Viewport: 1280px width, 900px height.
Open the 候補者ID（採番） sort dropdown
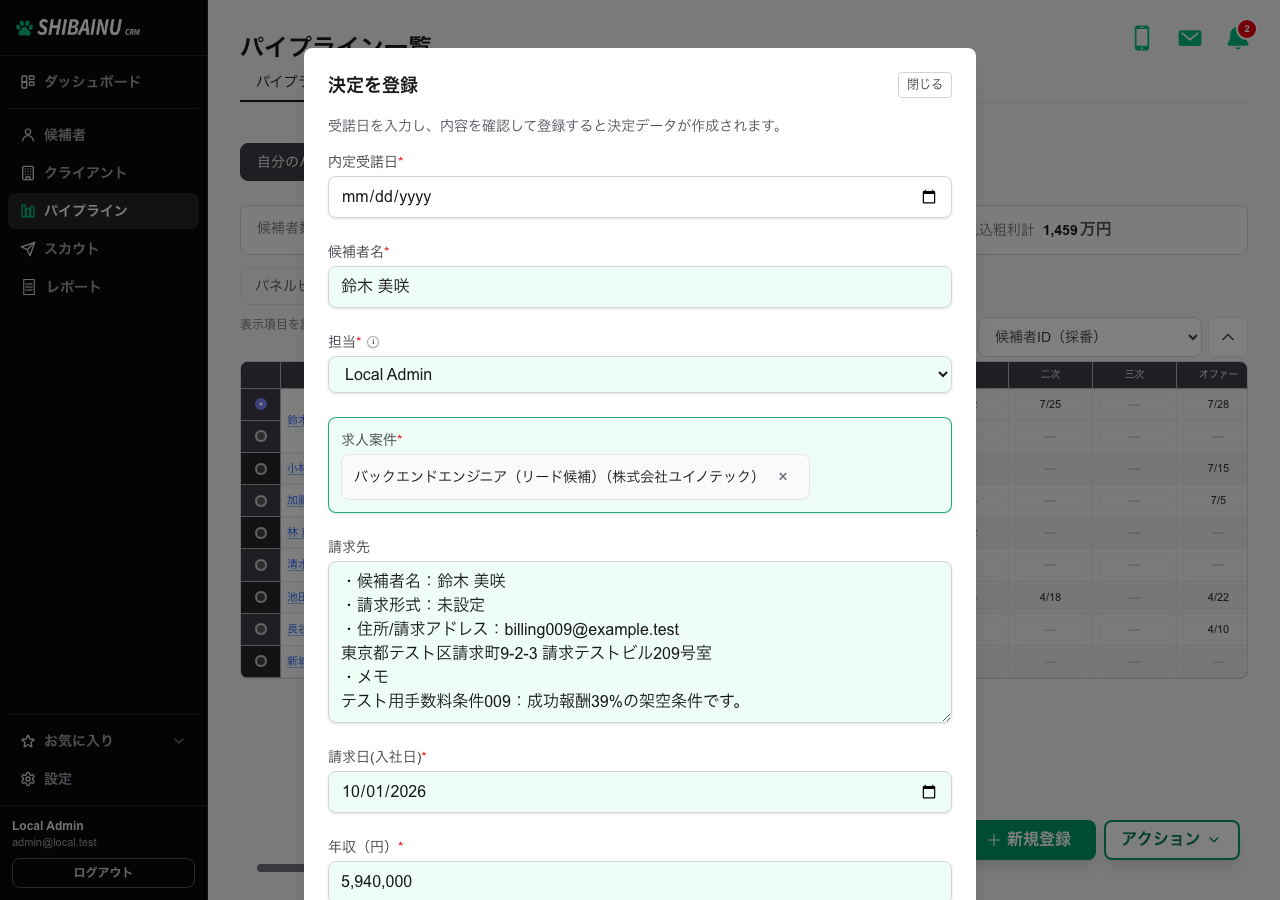tap(1090, 337)
